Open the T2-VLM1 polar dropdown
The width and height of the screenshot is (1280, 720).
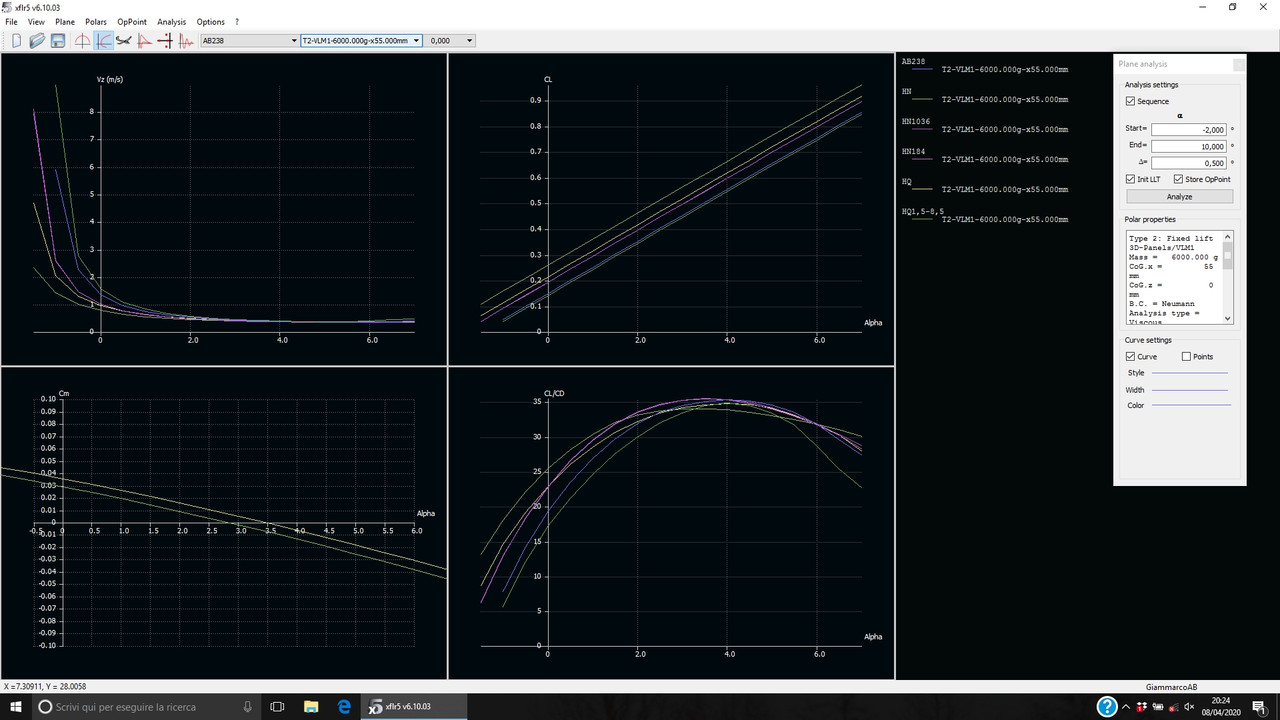[x=361, y=41]
